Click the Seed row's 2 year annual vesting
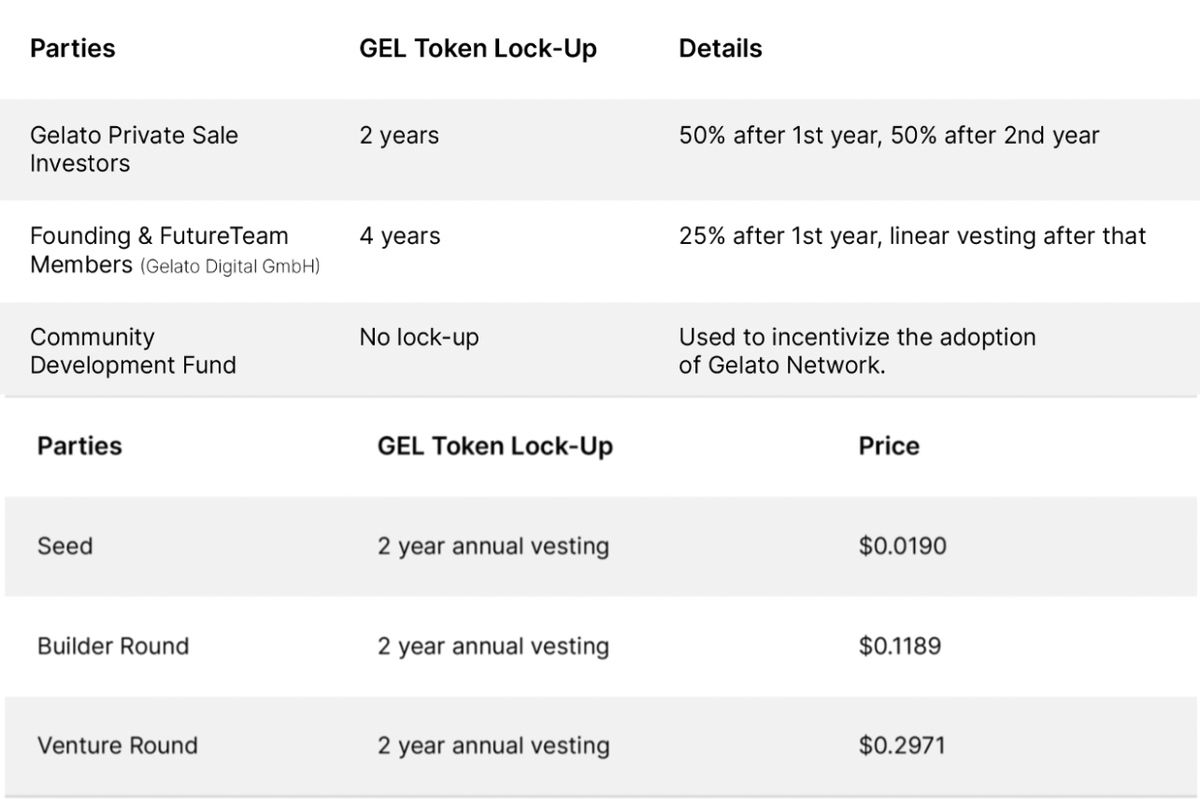This screenshot has width=1200, height=799. [493, 546]
